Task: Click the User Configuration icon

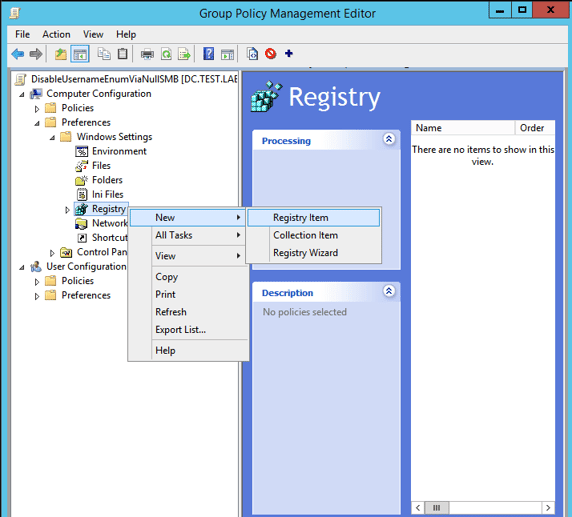Action: coord(36,267)
